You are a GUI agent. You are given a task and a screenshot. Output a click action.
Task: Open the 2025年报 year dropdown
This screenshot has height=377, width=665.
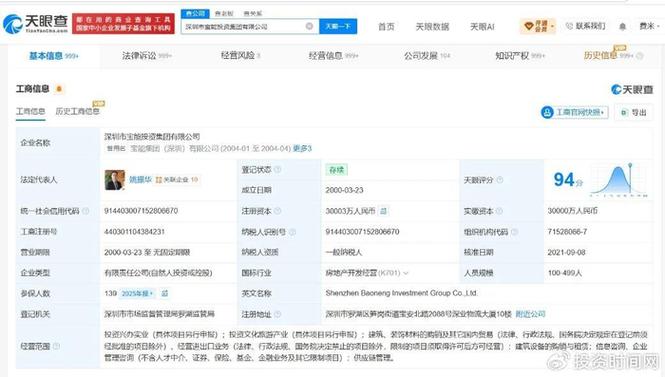pos(138,293)
